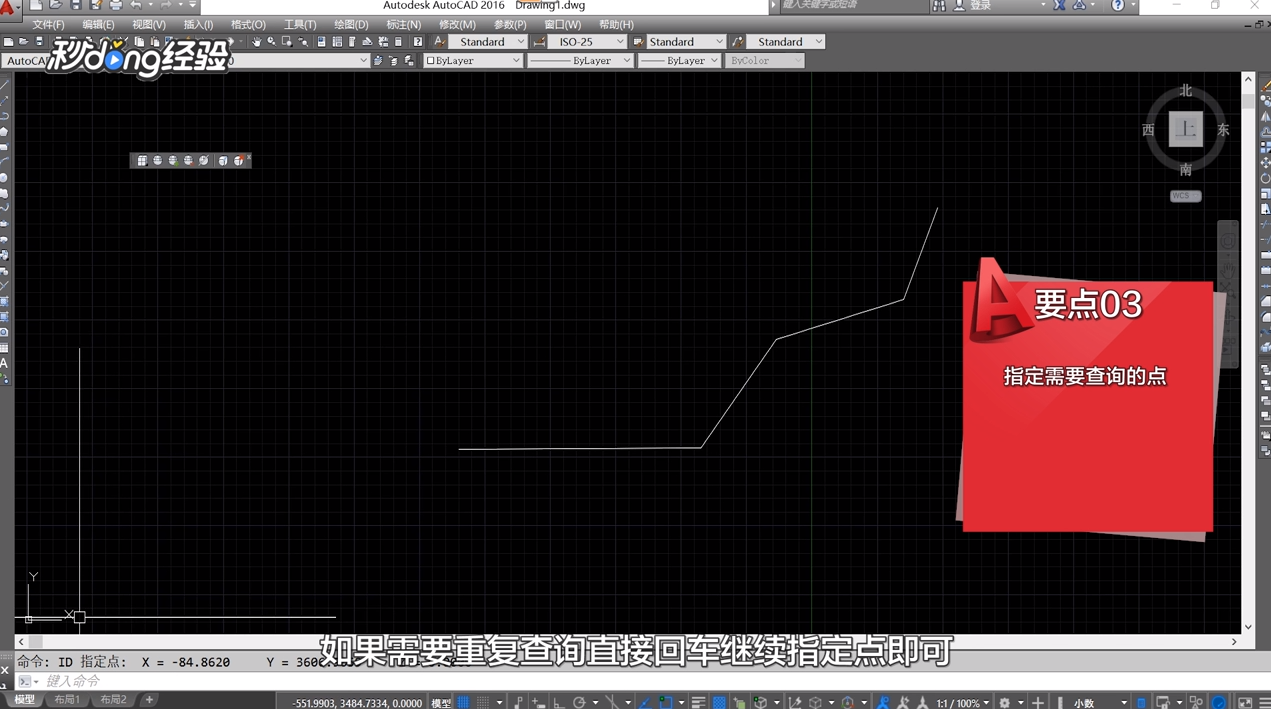Select the Line tool in left draw toolbar
Image resolution: width=1271 pixels, height=709 pixels.
point(5,85)
